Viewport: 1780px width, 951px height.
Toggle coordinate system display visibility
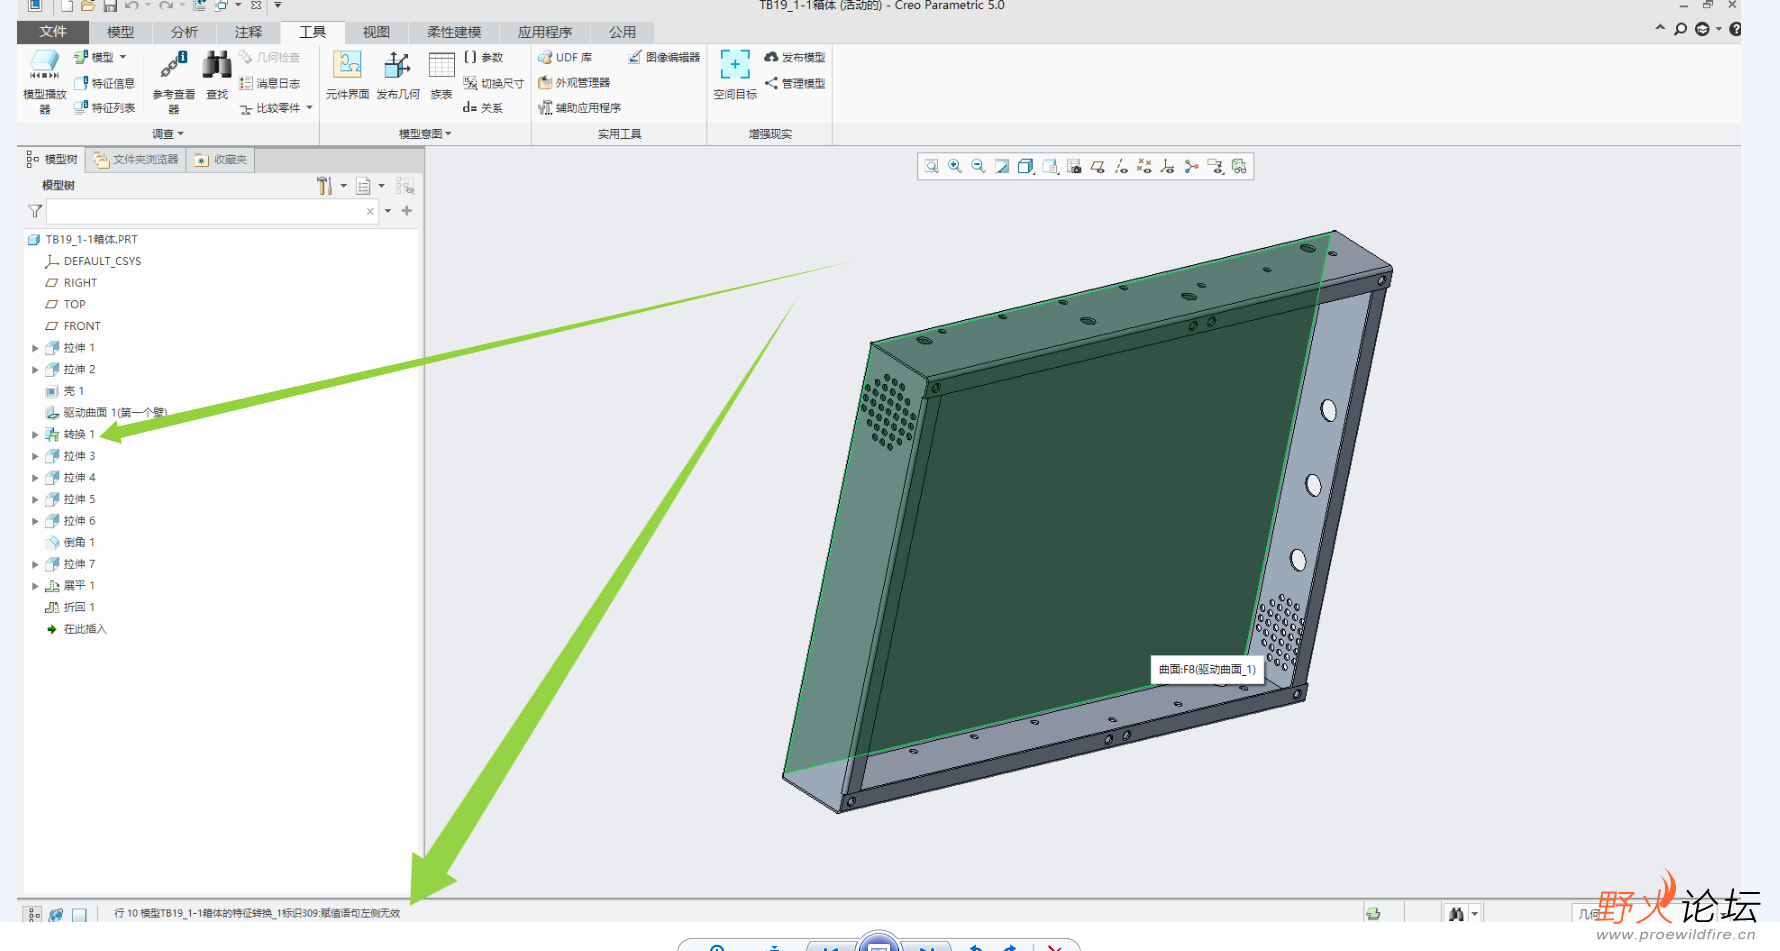pyautogui.click(x=1167, y=167)
